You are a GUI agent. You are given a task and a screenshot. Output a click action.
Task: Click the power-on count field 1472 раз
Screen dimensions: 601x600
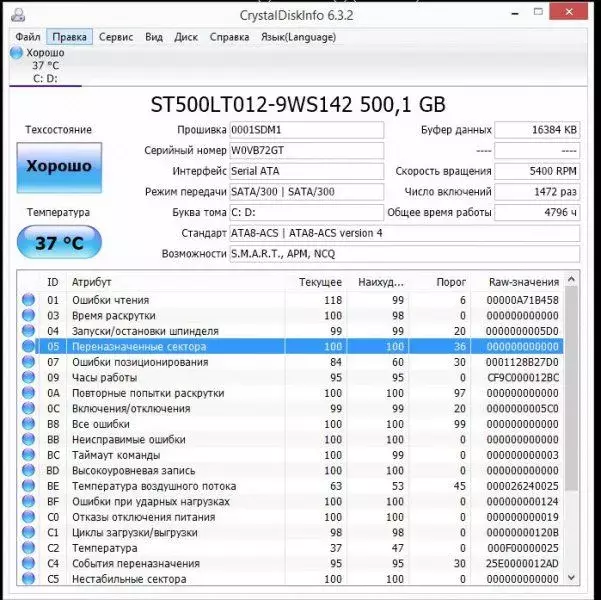pos(537,192)
